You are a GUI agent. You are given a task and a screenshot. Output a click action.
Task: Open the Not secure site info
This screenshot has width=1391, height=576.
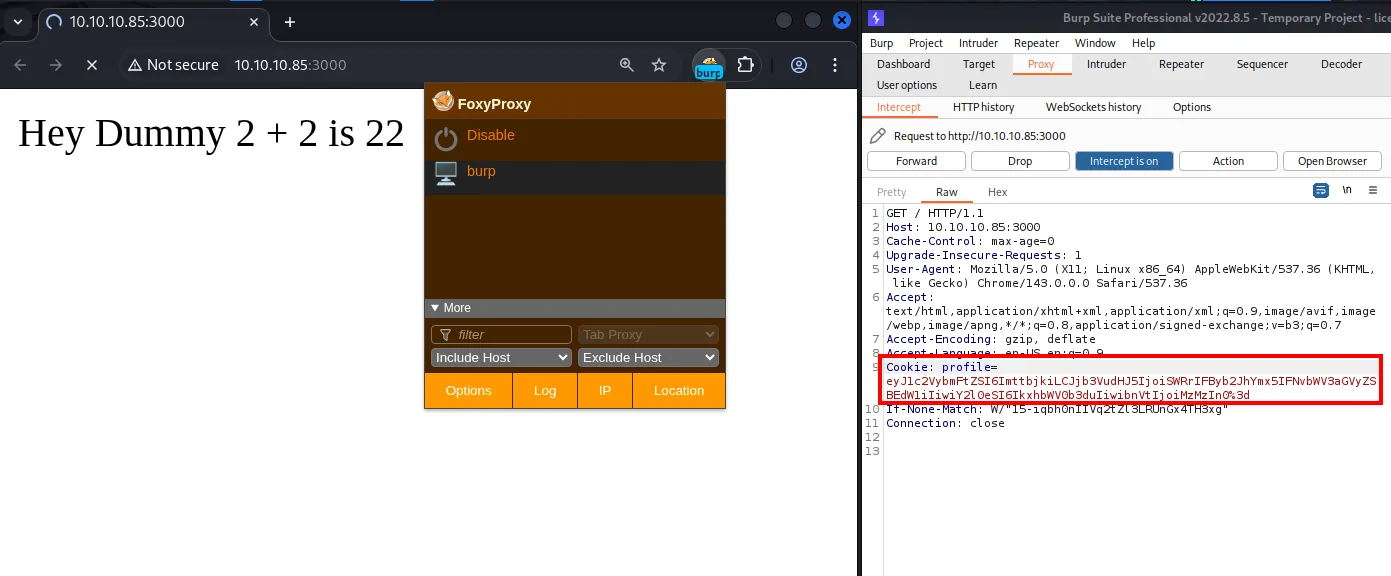tap(172, 65)
